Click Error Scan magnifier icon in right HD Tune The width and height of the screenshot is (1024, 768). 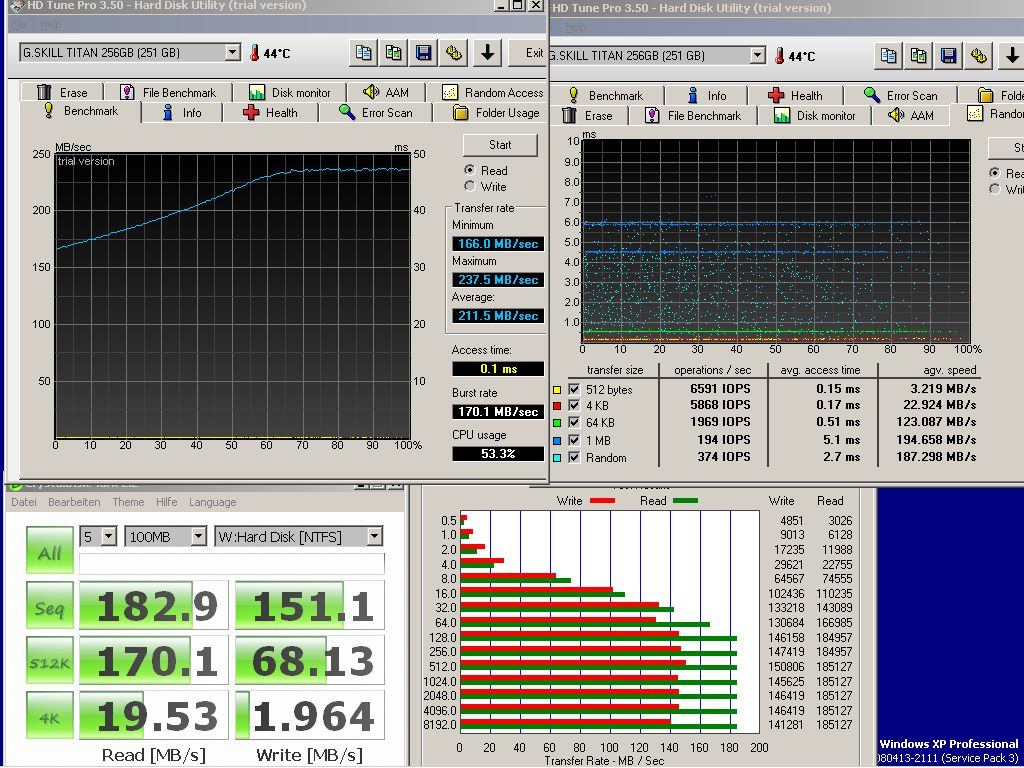pos(872,95)
